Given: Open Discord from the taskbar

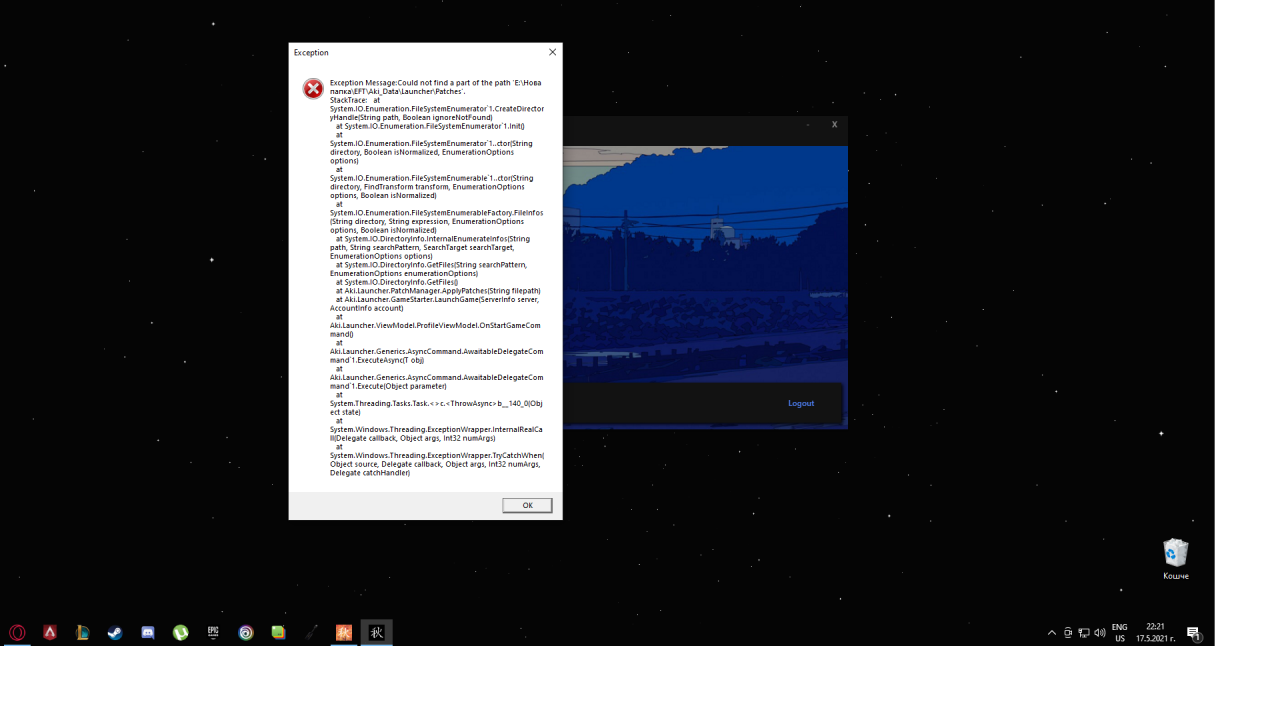Looking at the screenshot, I should (148, 632).
